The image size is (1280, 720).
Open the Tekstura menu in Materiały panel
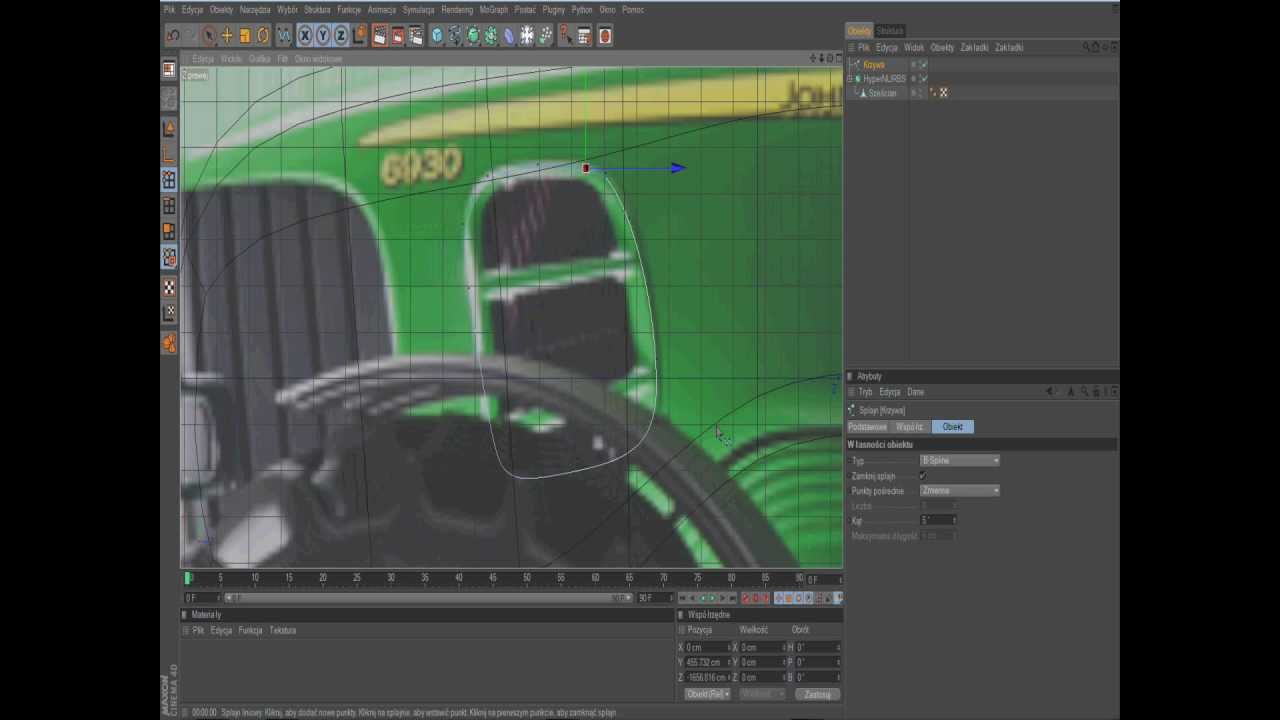tap(283, 631)
